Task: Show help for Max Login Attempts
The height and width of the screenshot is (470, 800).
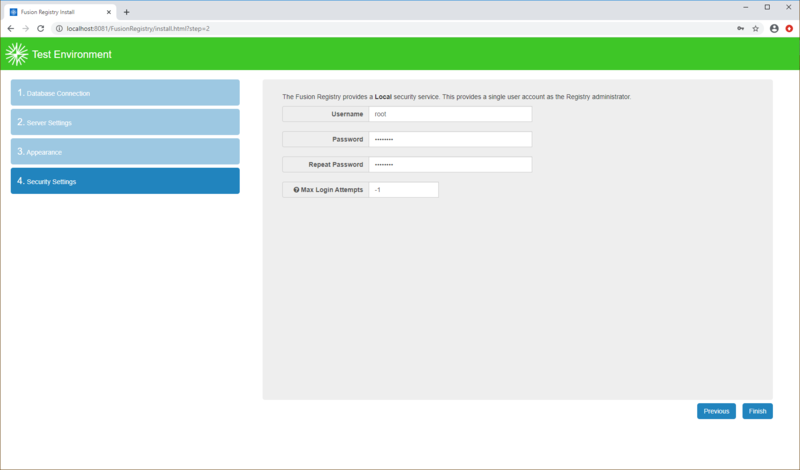Action: [296, 190]
